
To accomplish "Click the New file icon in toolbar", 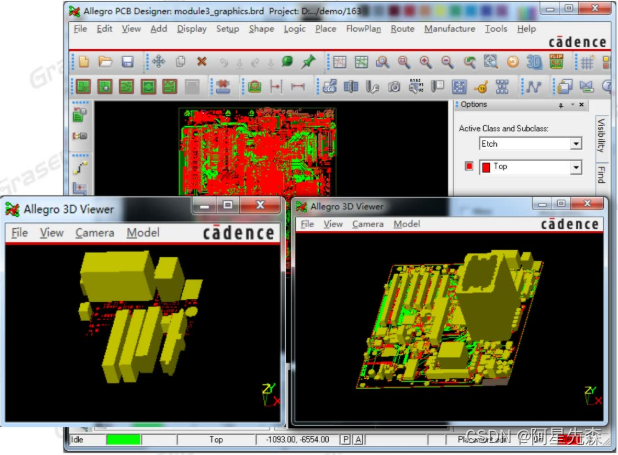I will pos(82,62).
